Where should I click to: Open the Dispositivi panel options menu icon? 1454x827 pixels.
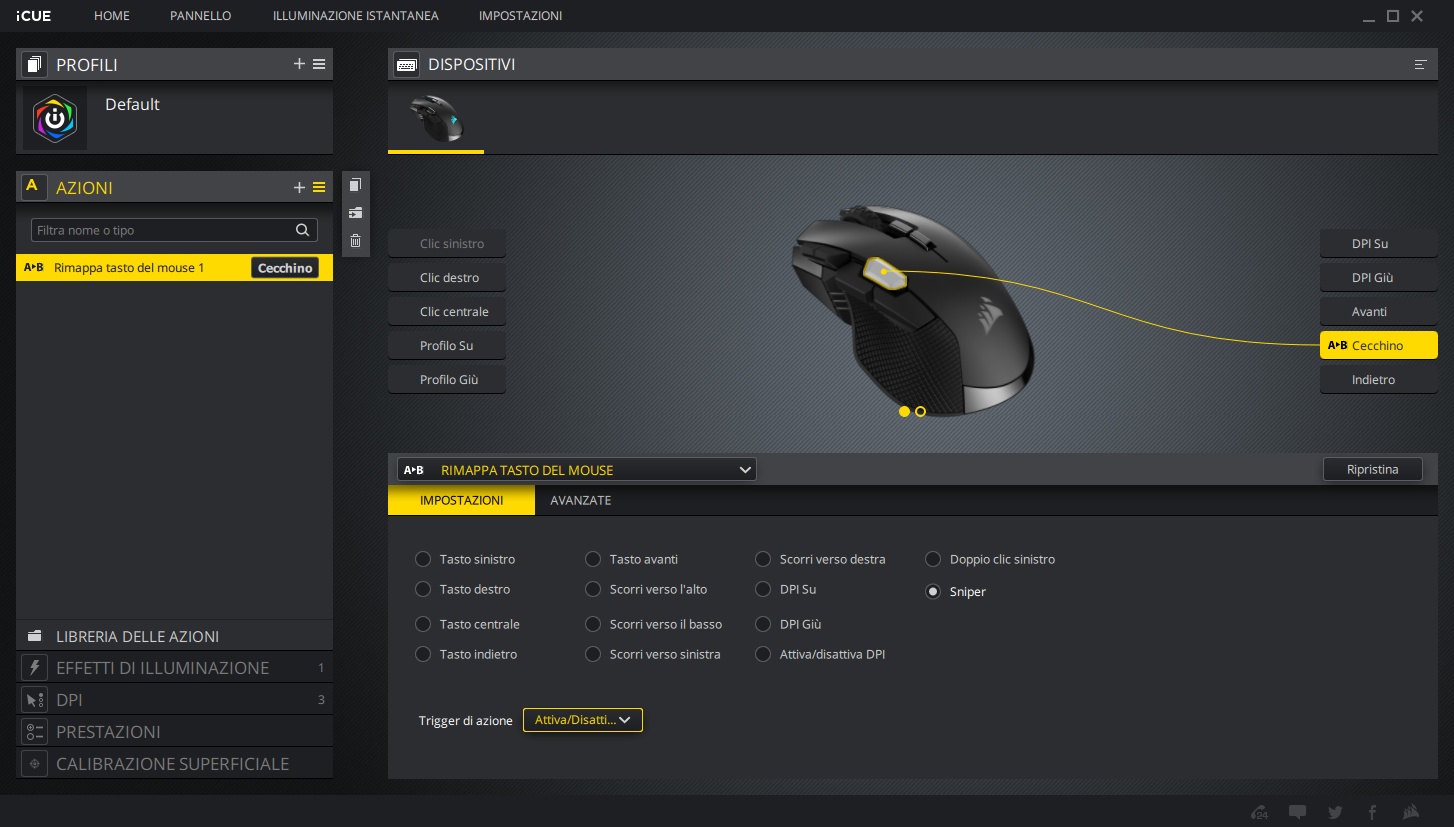[1420, 64]
